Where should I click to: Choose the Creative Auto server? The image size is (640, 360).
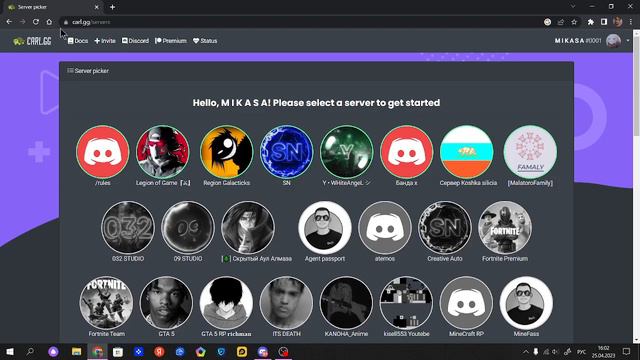(x=445, y=227)
